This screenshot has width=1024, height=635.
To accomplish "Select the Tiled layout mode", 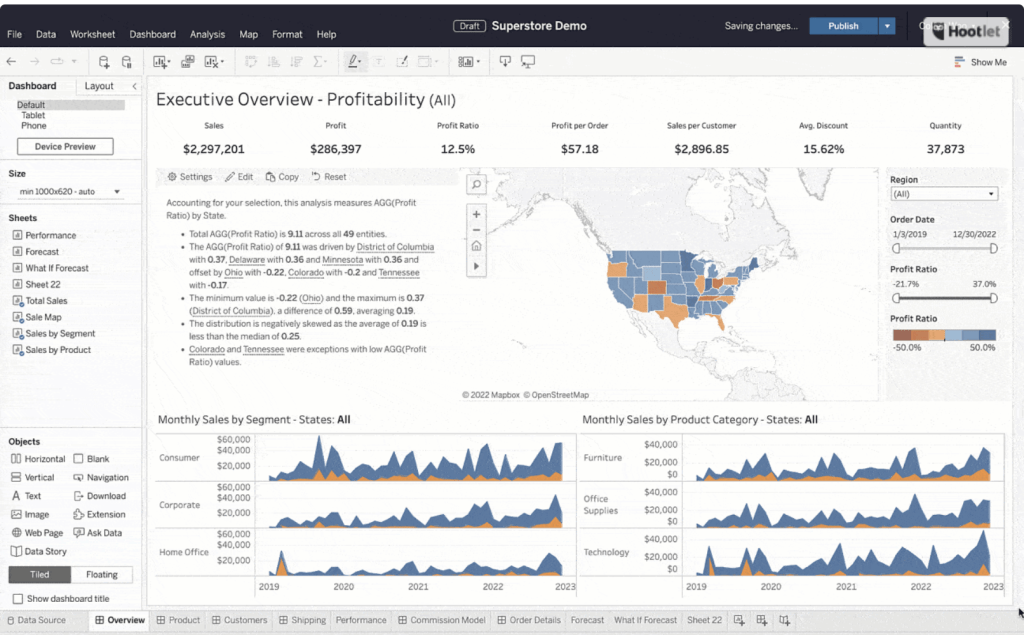I will [40, 575].
